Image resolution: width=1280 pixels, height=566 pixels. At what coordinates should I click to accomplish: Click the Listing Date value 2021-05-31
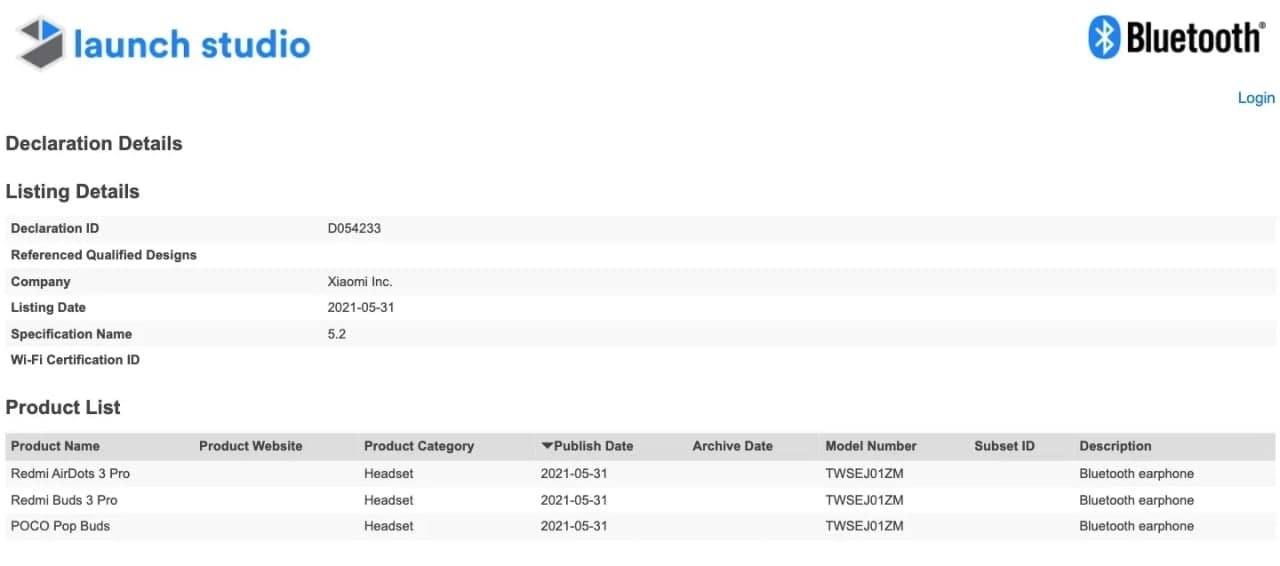click(x=361, y=308)
